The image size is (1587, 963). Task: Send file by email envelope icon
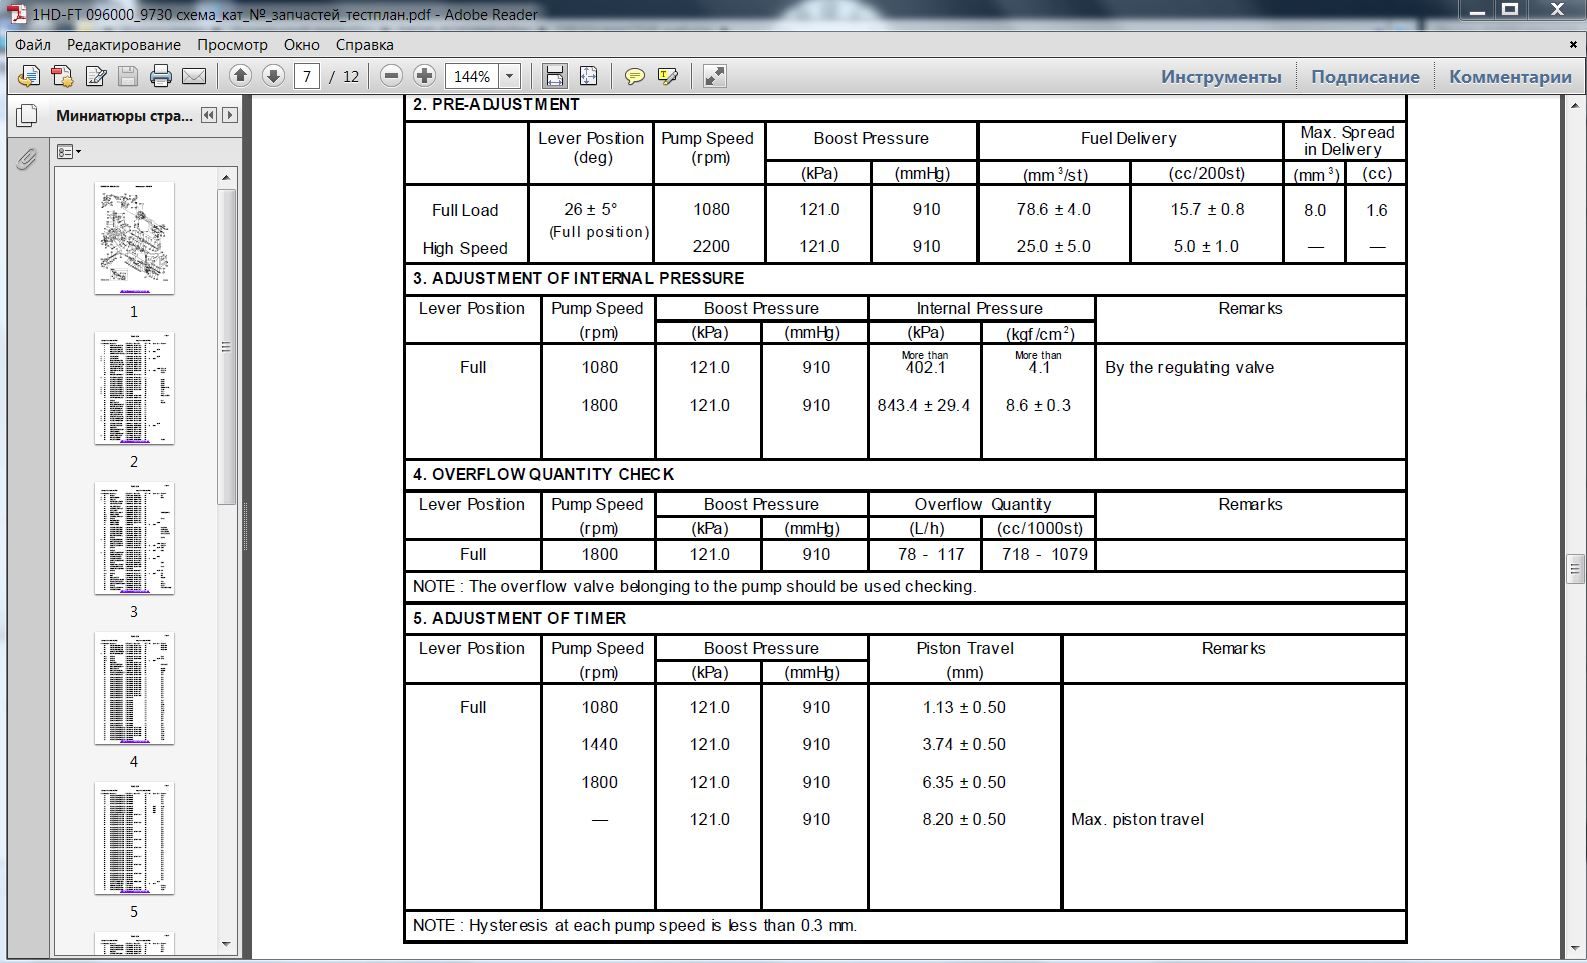[x=194, y=76]
